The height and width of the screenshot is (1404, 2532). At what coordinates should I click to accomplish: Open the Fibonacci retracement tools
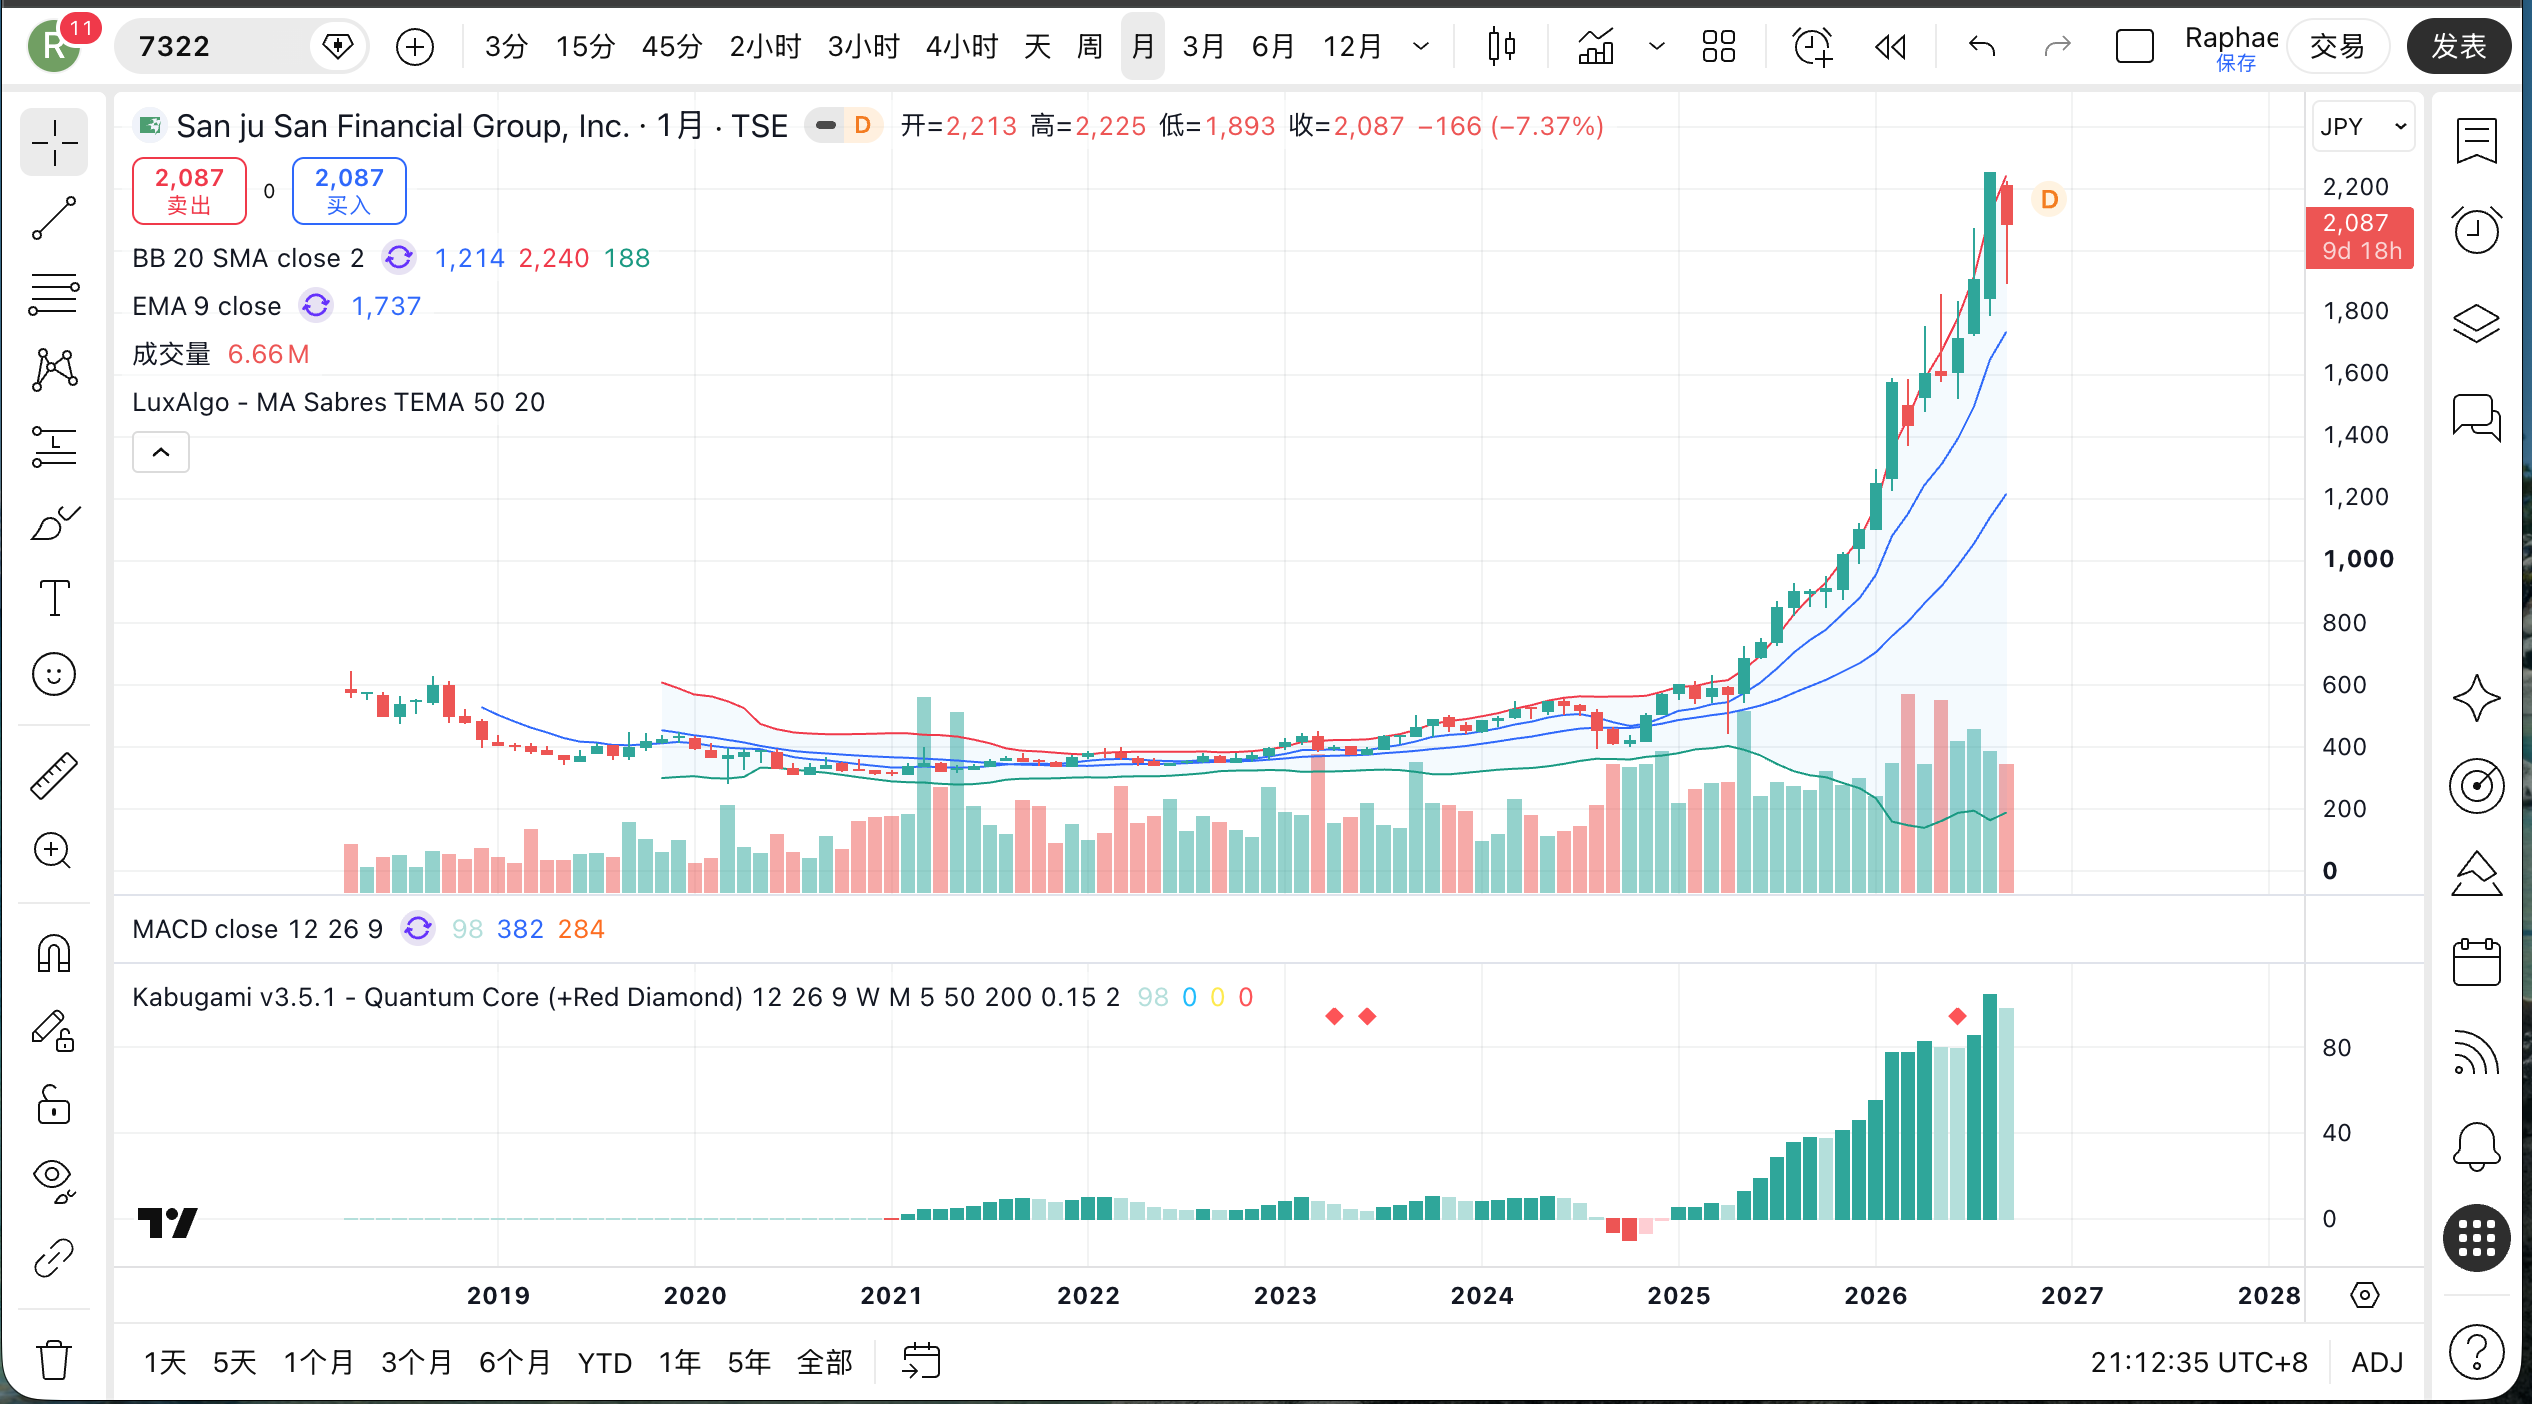(x=54, y=295)
